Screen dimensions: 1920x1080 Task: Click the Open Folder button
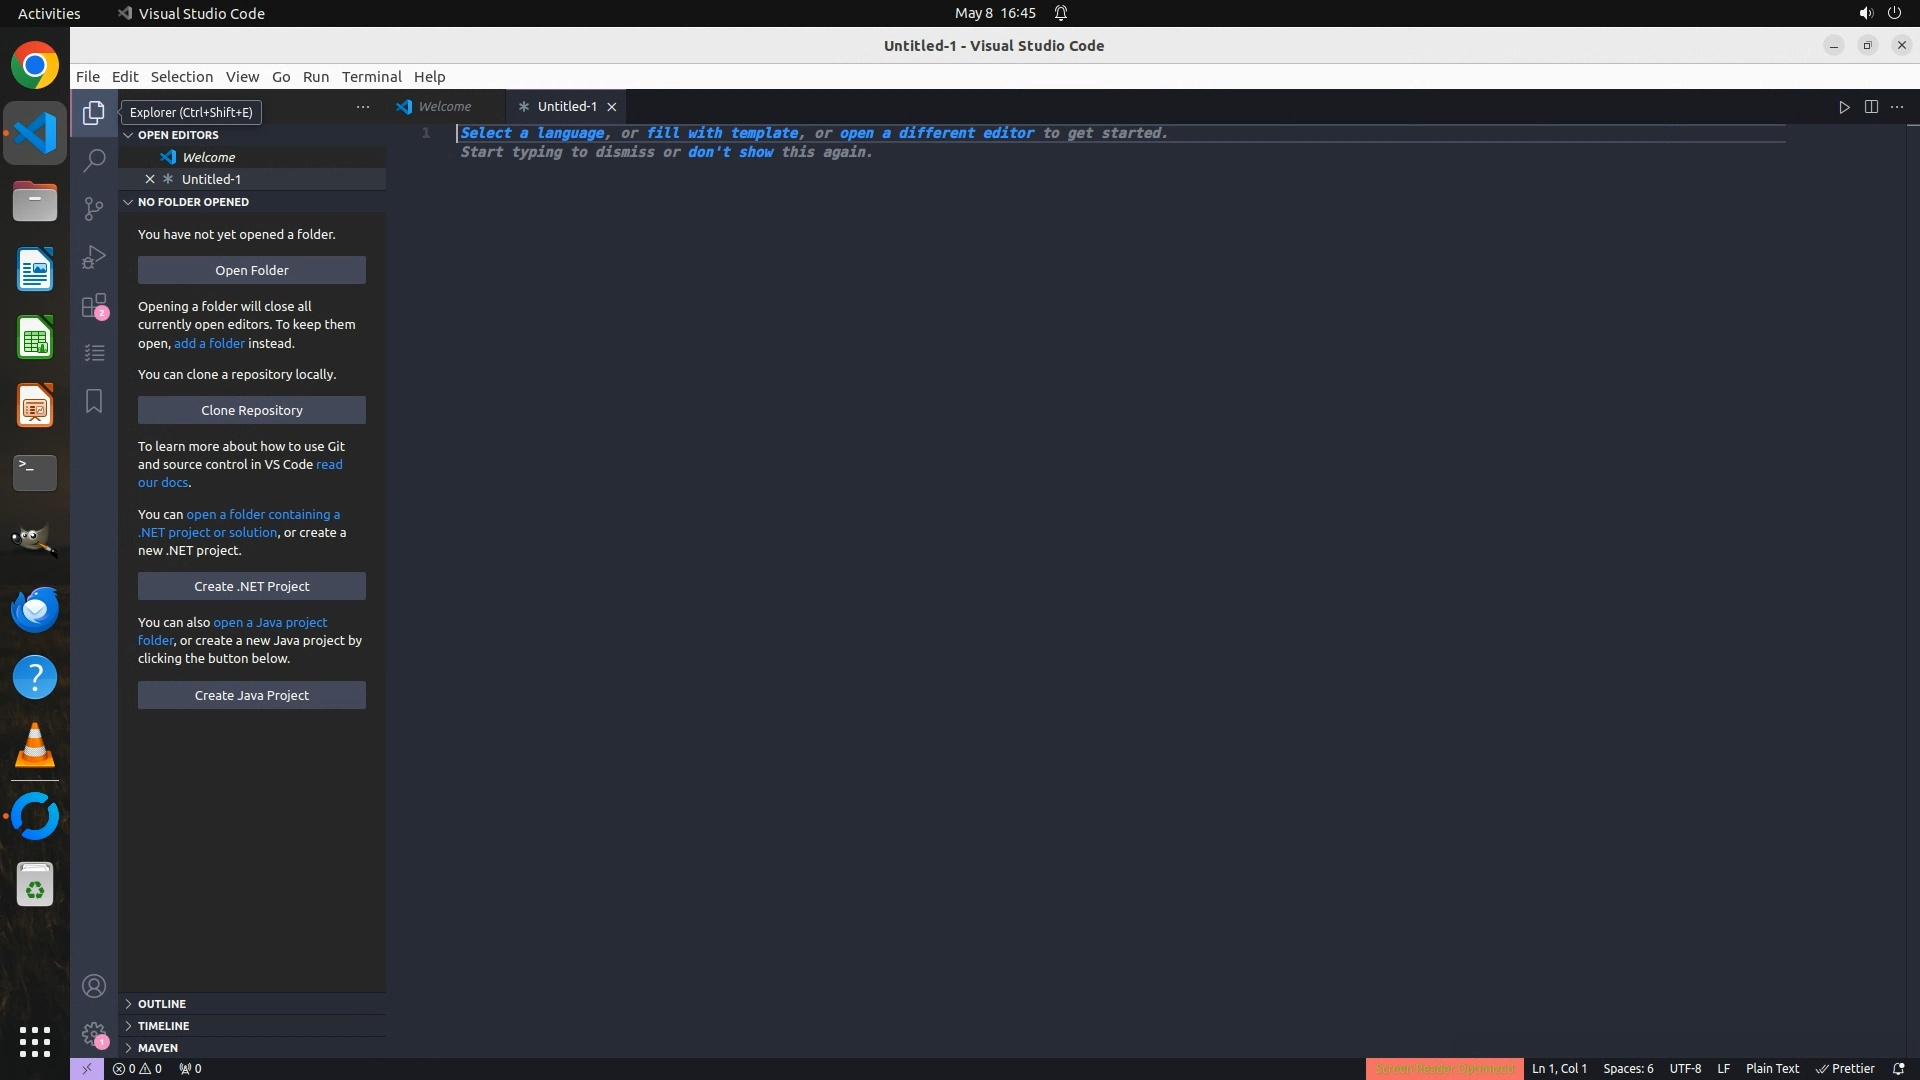[252, 270]
